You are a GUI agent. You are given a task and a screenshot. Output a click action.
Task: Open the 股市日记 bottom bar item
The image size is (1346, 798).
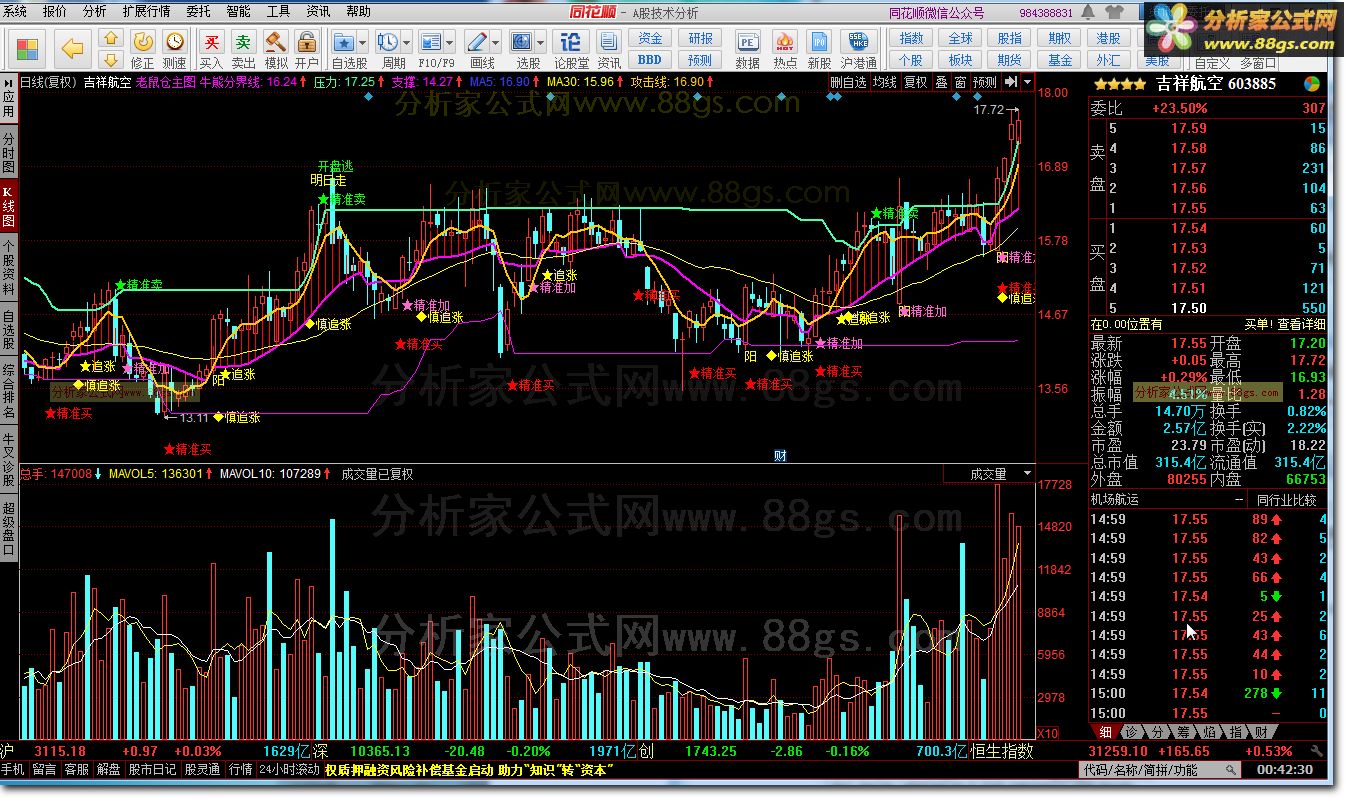152,770
